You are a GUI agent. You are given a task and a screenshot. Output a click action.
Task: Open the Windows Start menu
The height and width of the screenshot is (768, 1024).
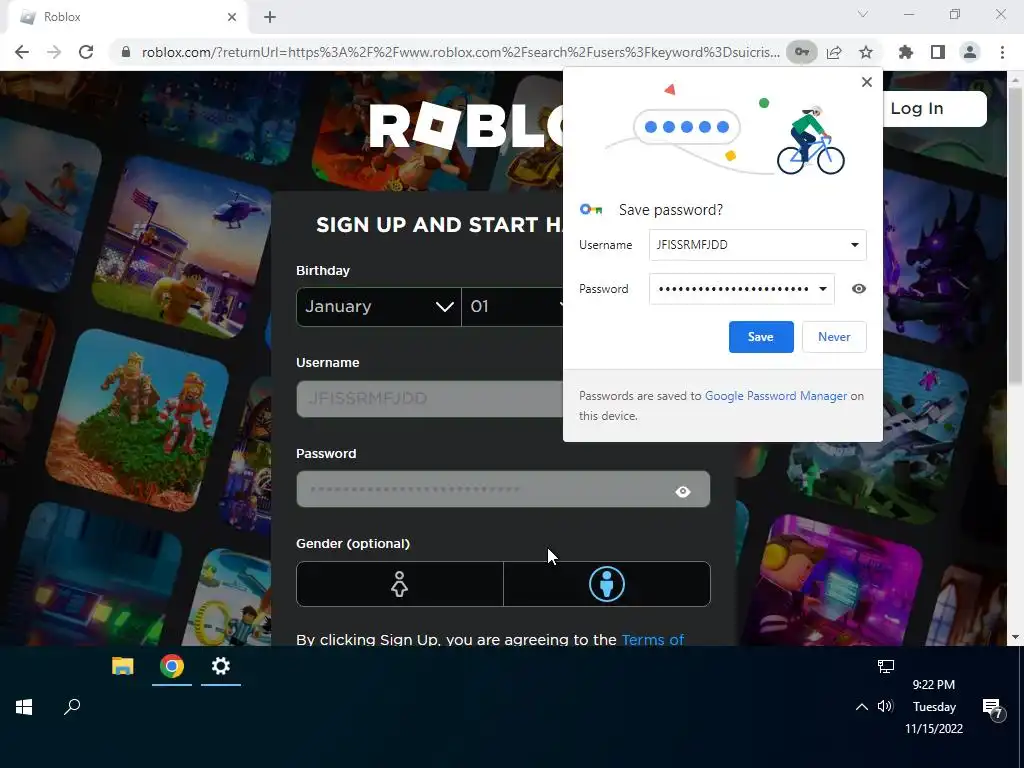pos(24,707)
